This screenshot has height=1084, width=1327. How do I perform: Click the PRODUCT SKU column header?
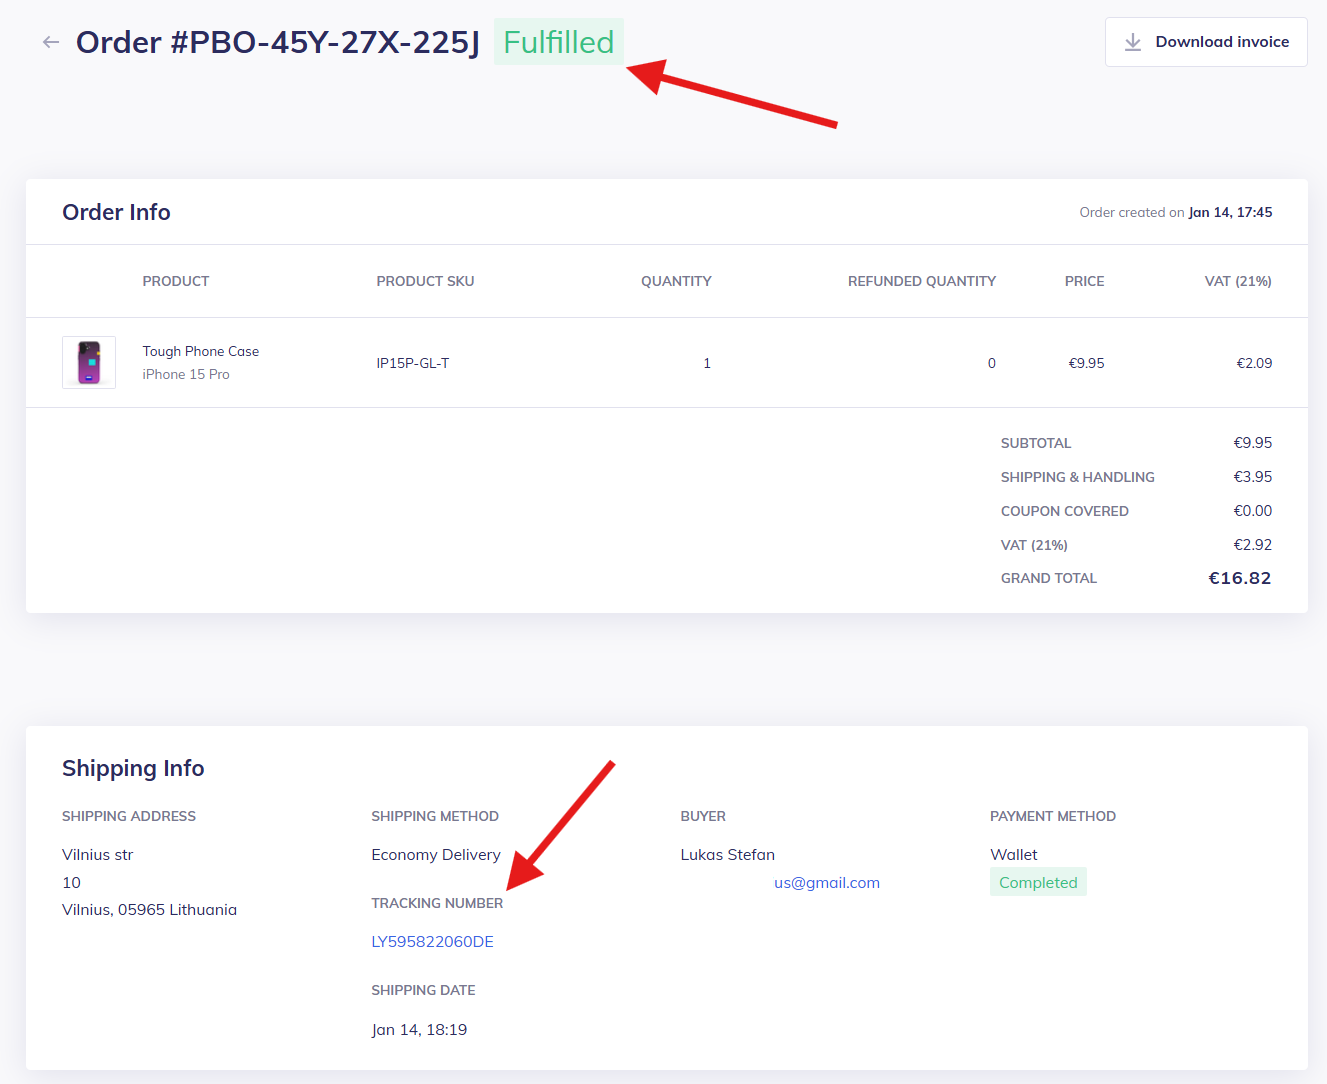point(425,281)
